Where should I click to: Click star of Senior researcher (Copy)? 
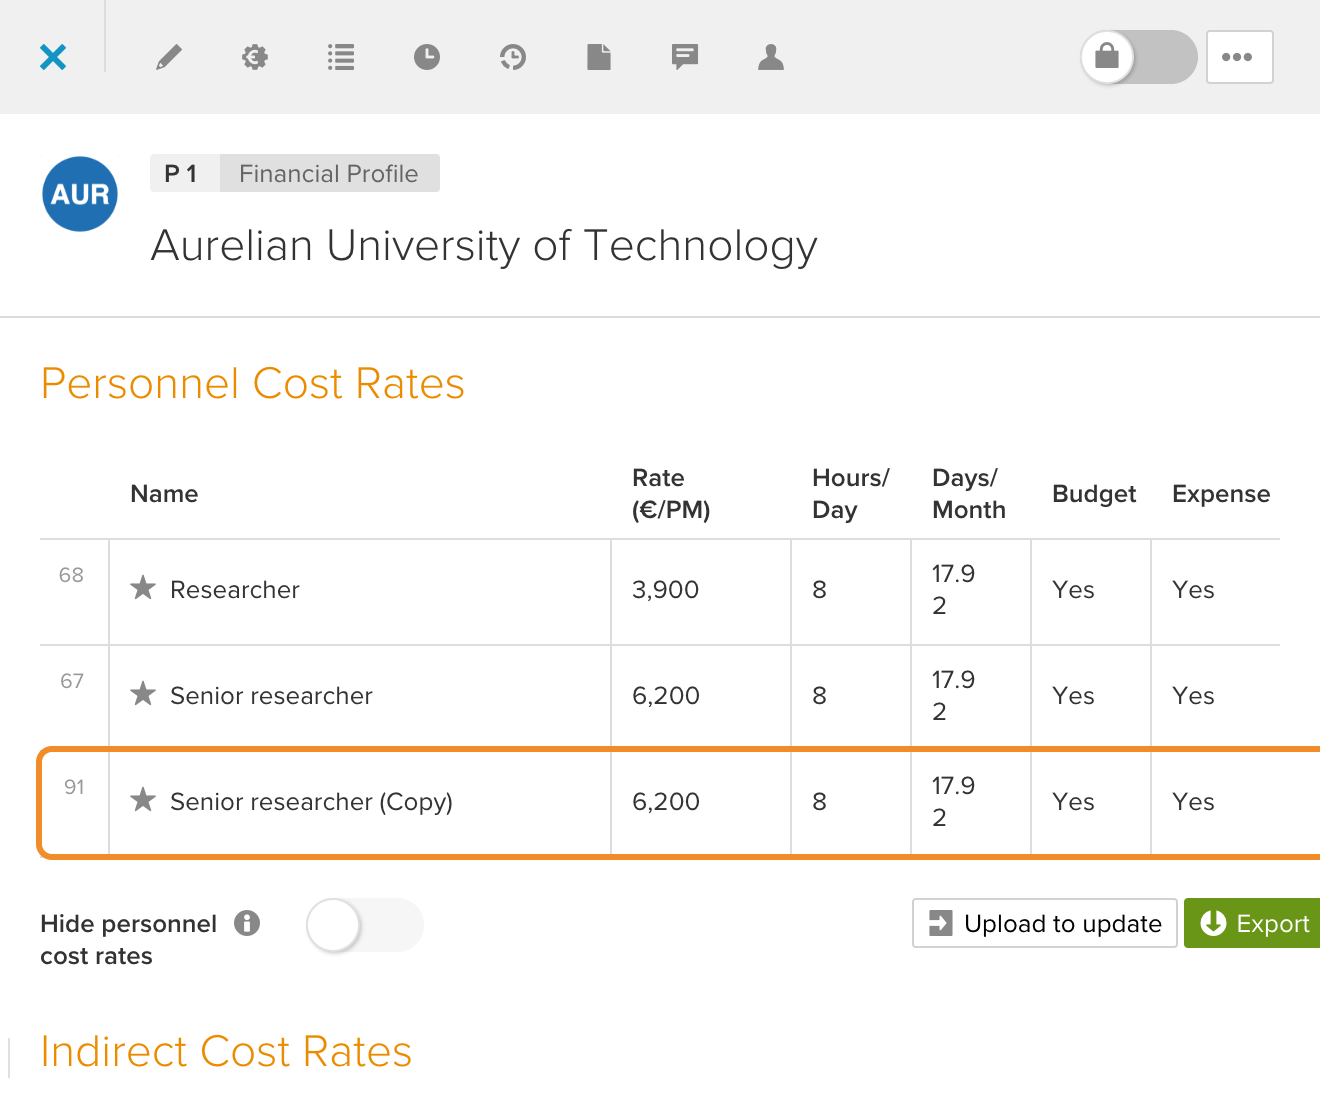pyautogui.click(x=143, y=800)
